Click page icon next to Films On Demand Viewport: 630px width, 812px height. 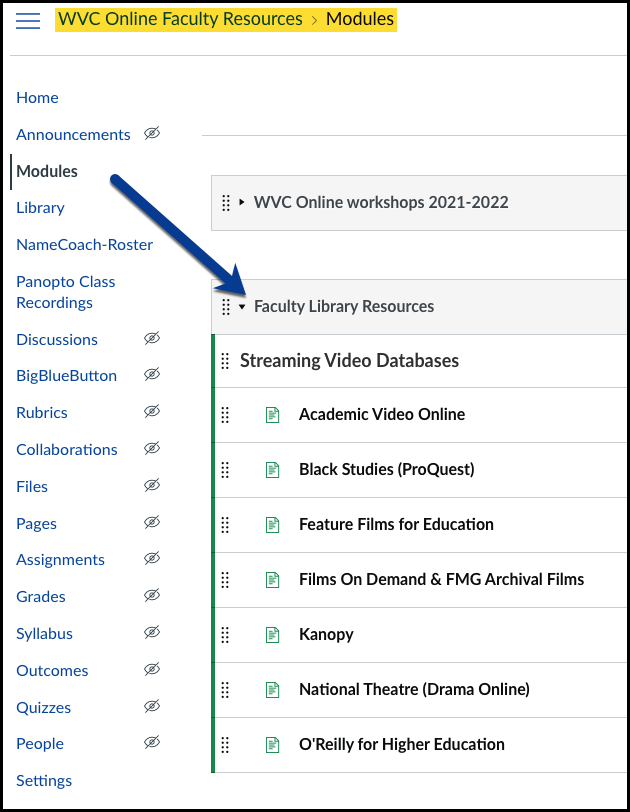(x=272, y=579)
